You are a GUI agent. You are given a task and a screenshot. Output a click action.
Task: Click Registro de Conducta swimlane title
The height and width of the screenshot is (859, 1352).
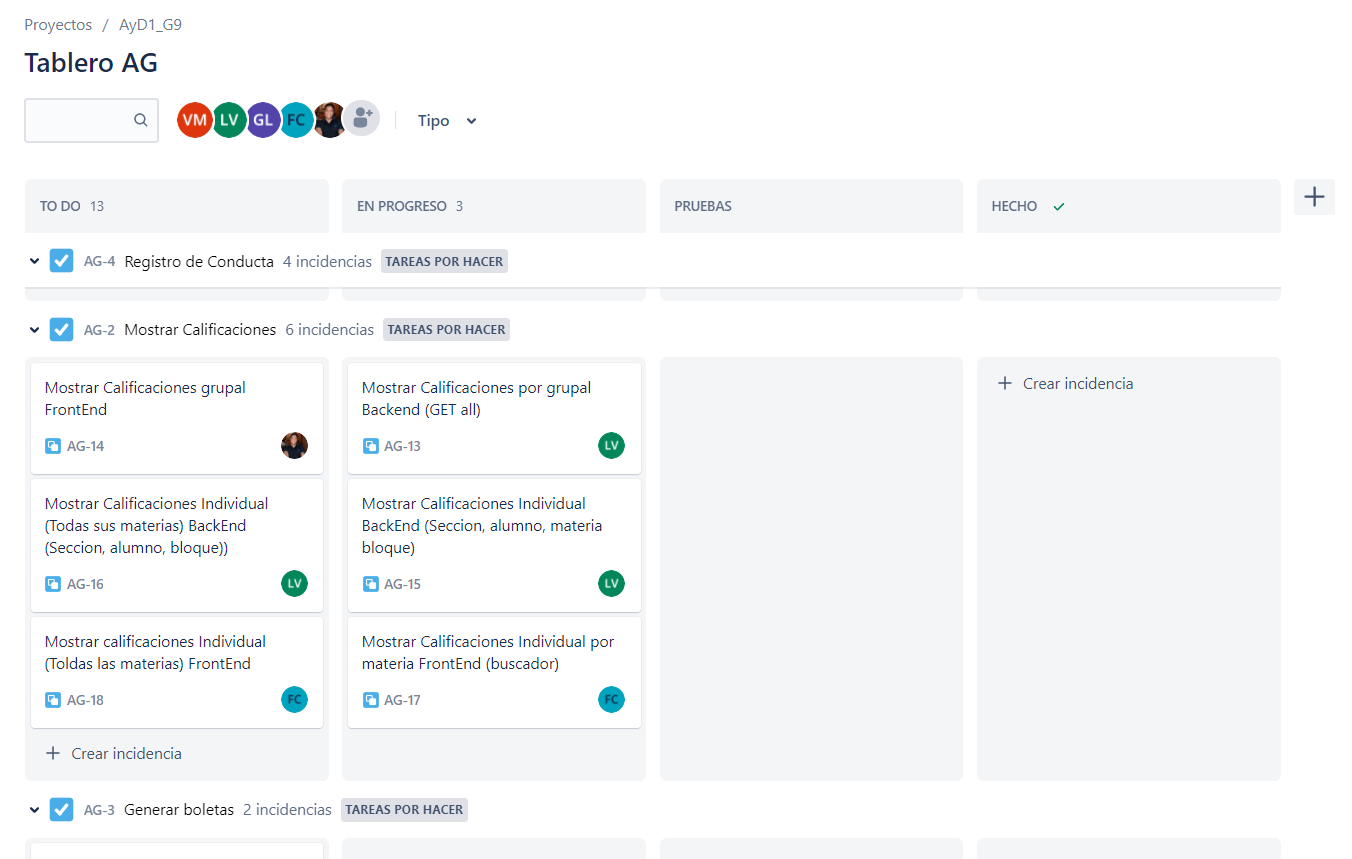click(x=199, y=262)
